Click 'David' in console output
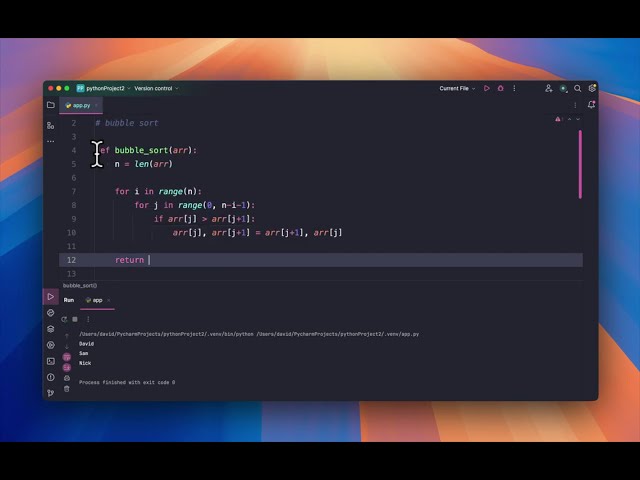This screenshot has width=640, height=480. [87, 344]
